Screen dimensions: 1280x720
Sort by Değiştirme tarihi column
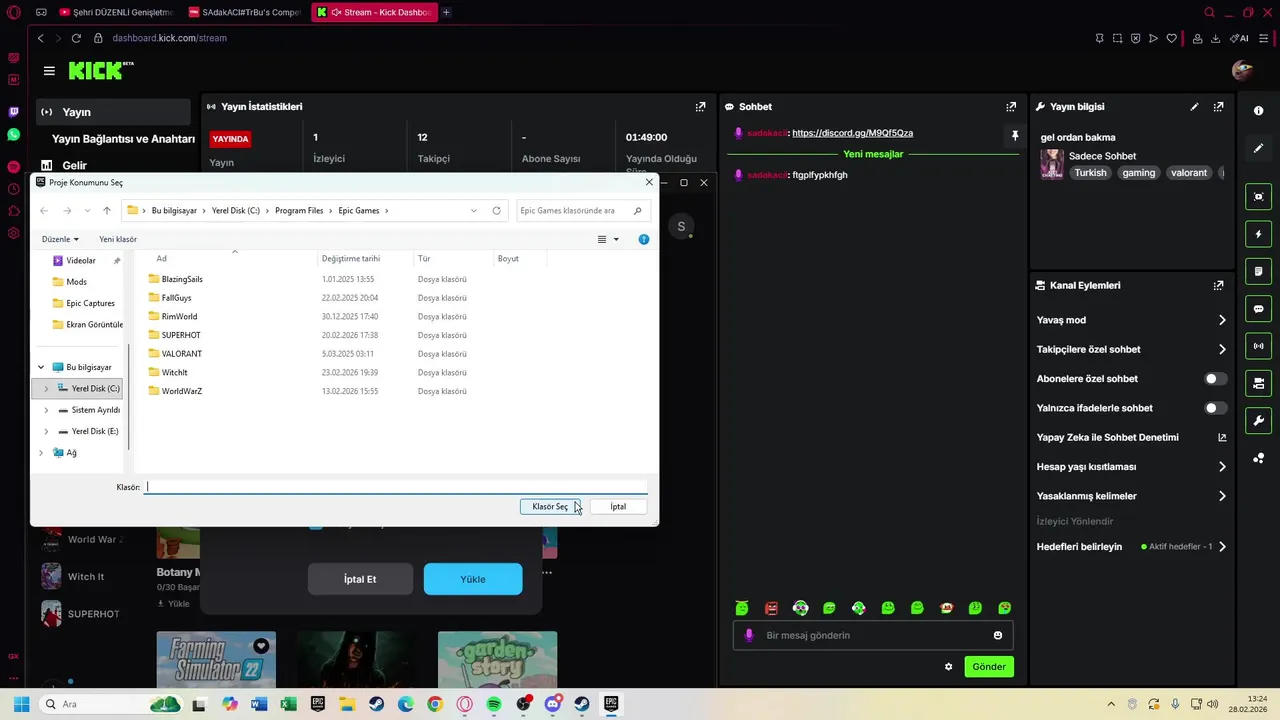point(351,258)
